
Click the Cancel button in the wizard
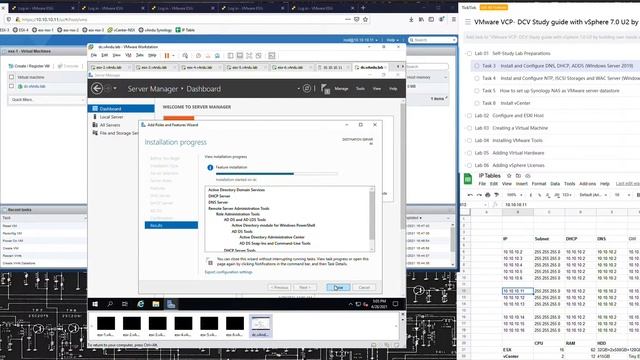pyautogui.click(x=364, y=287)
